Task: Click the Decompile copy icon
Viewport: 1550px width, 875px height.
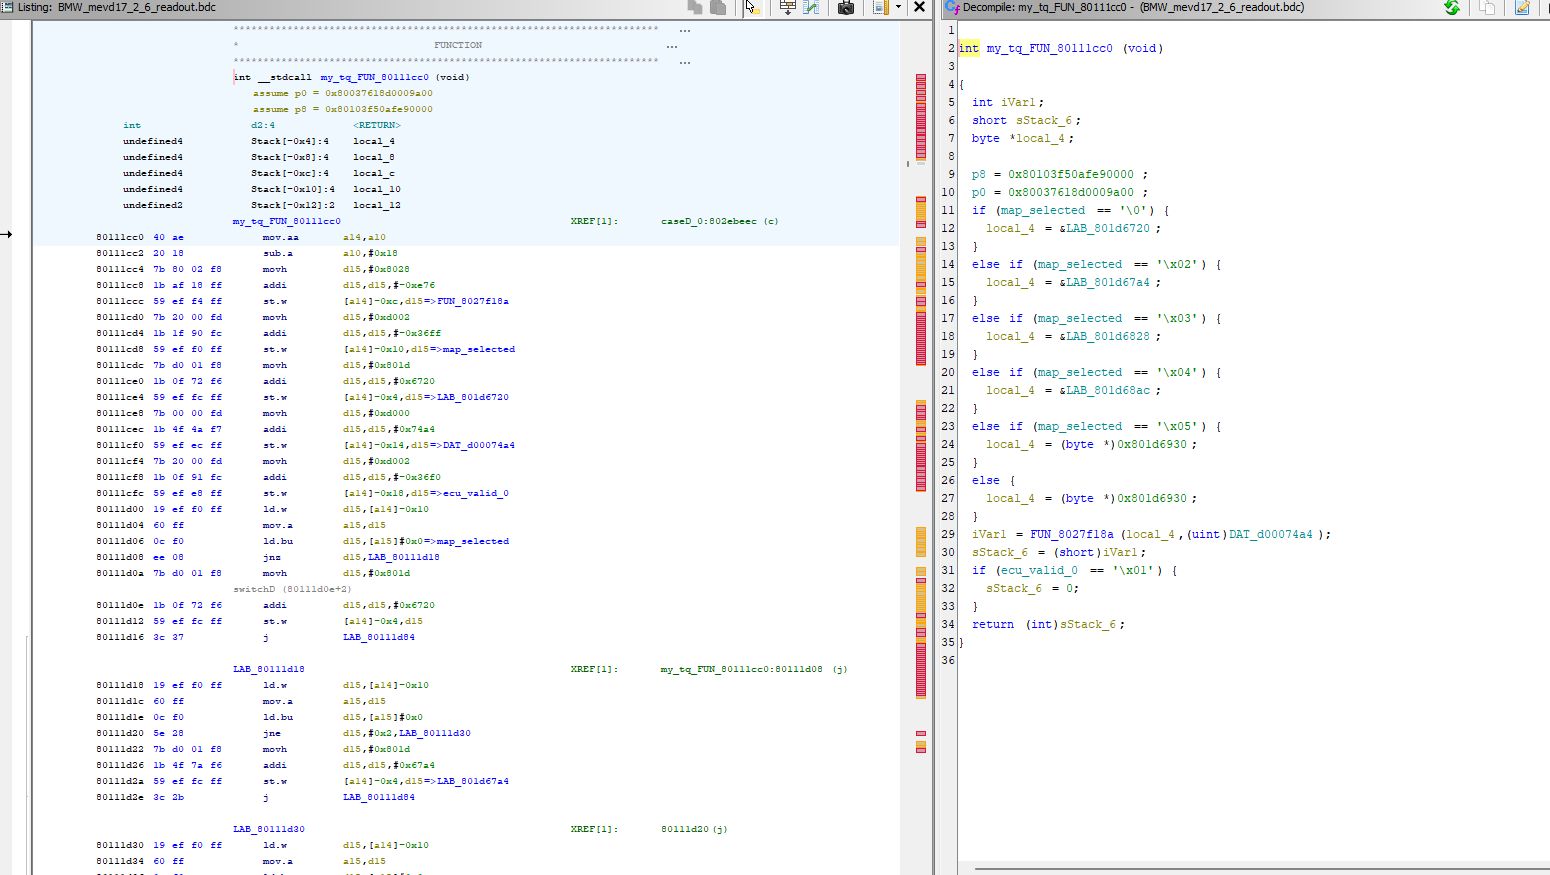Action: 1487,8
